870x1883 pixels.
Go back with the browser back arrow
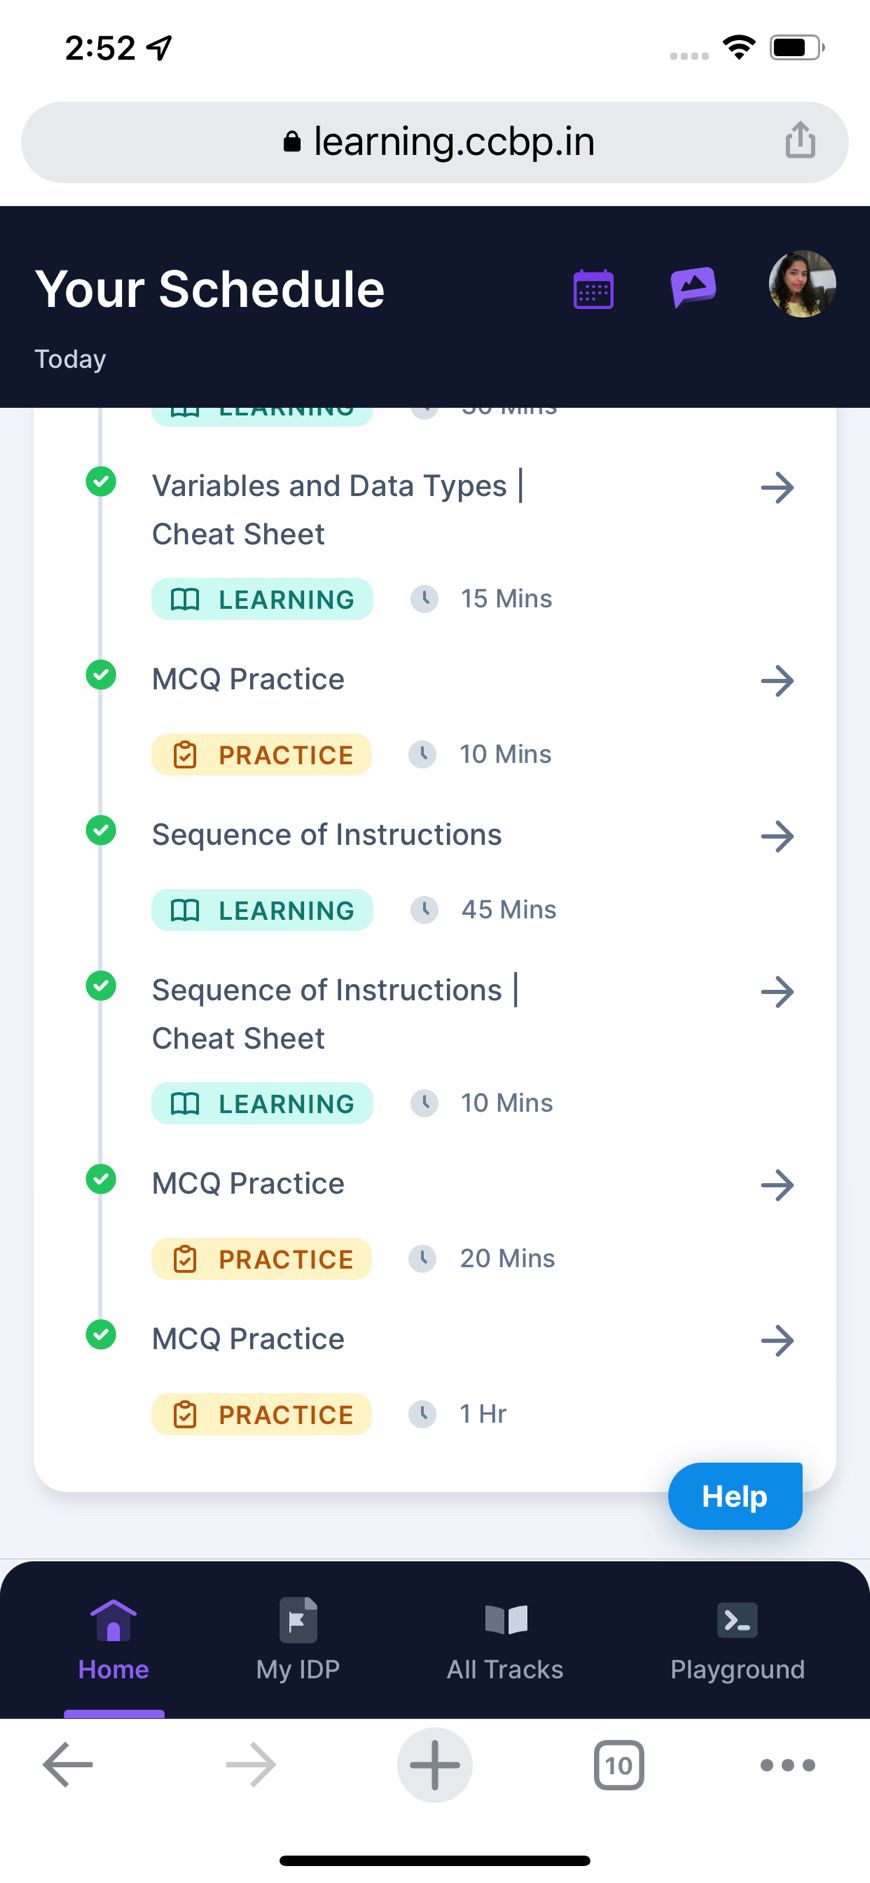pos(68,1765)
